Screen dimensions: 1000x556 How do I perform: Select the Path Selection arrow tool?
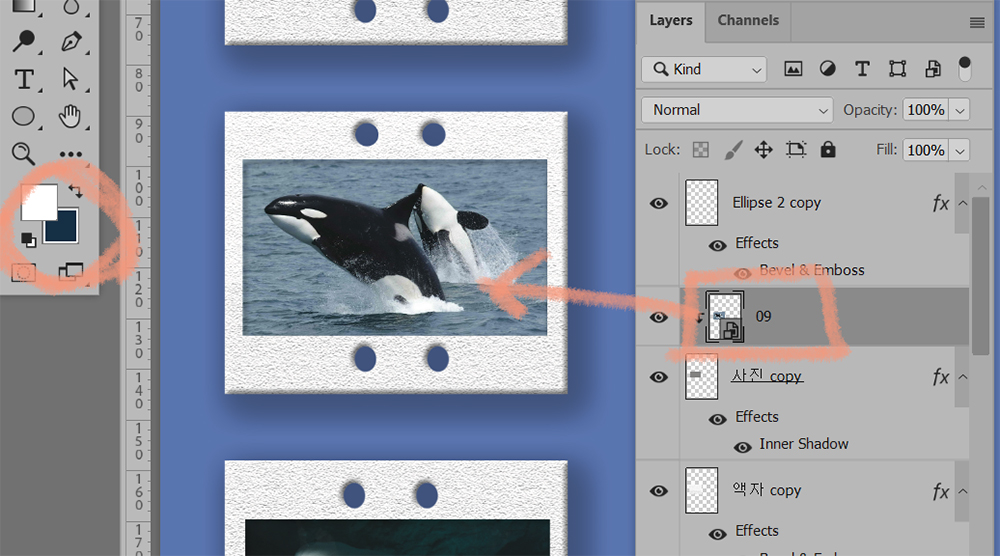point(70,79)
